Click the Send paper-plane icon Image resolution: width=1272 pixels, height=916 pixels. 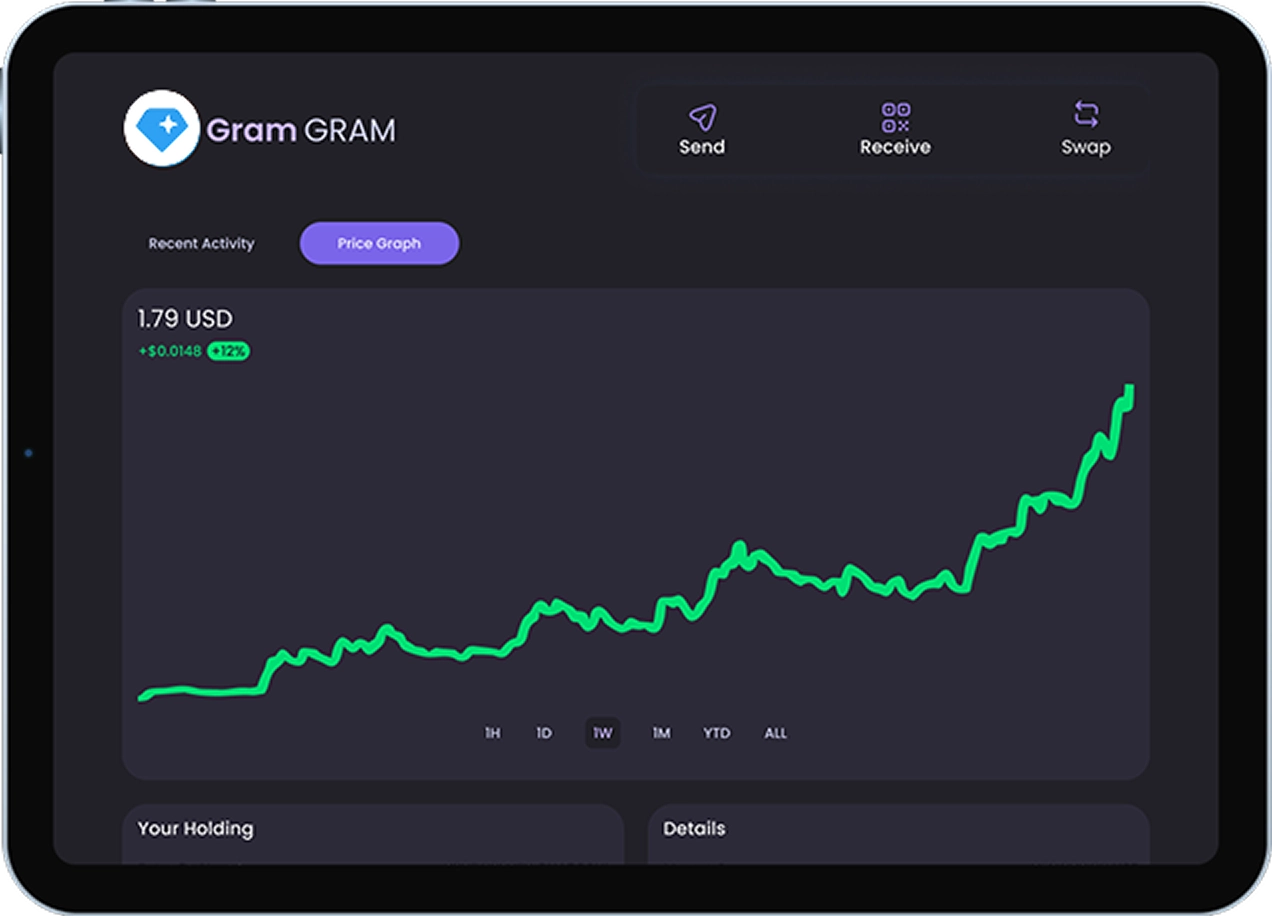coord(702,117)
